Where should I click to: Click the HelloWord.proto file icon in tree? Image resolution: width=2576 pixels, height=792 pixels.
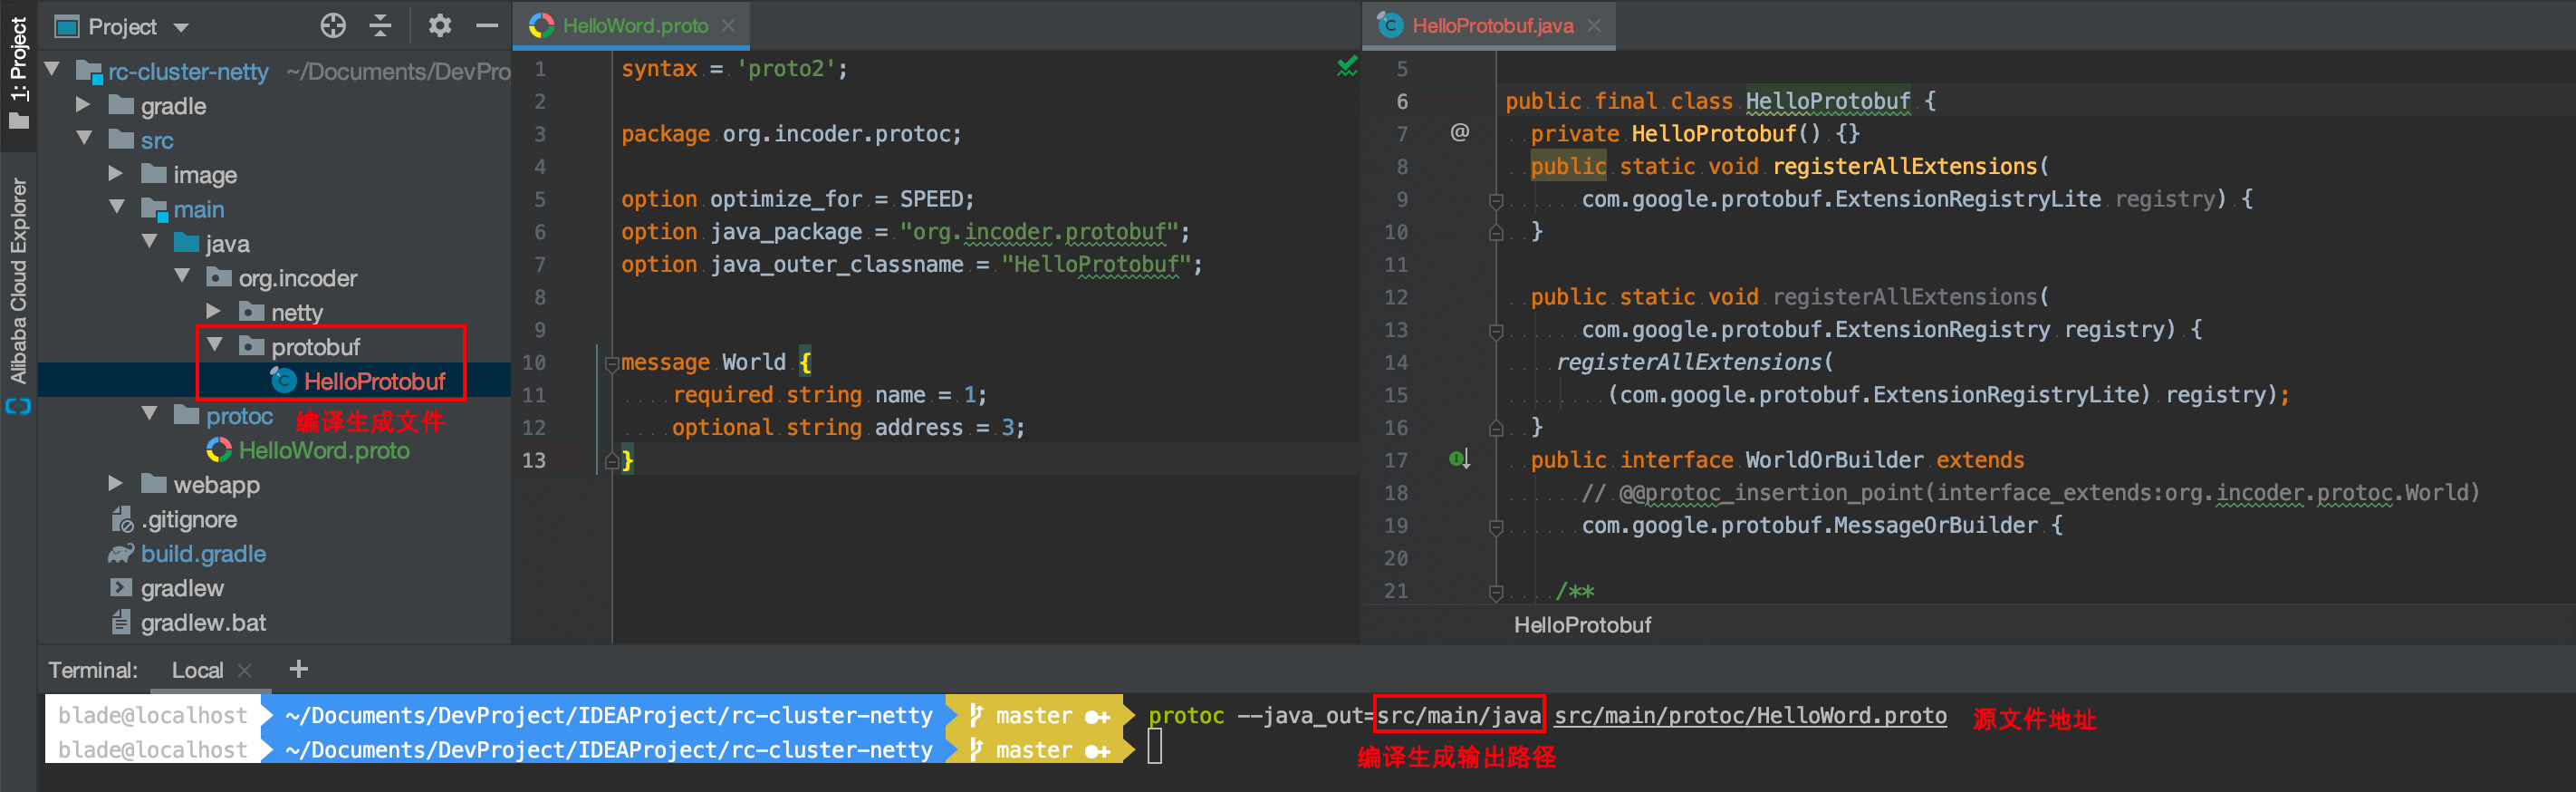click(219, 450)
